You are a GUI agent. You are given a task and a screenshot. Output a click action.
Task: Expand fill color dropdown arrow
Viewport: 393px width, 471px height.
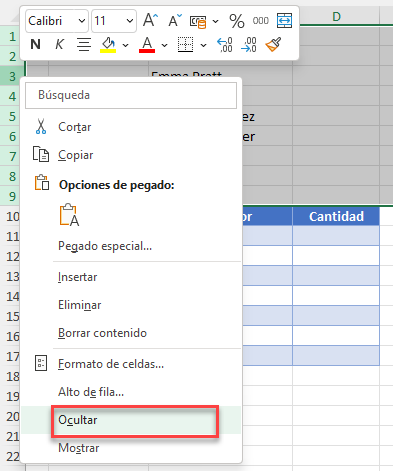(x=125, y=45)
